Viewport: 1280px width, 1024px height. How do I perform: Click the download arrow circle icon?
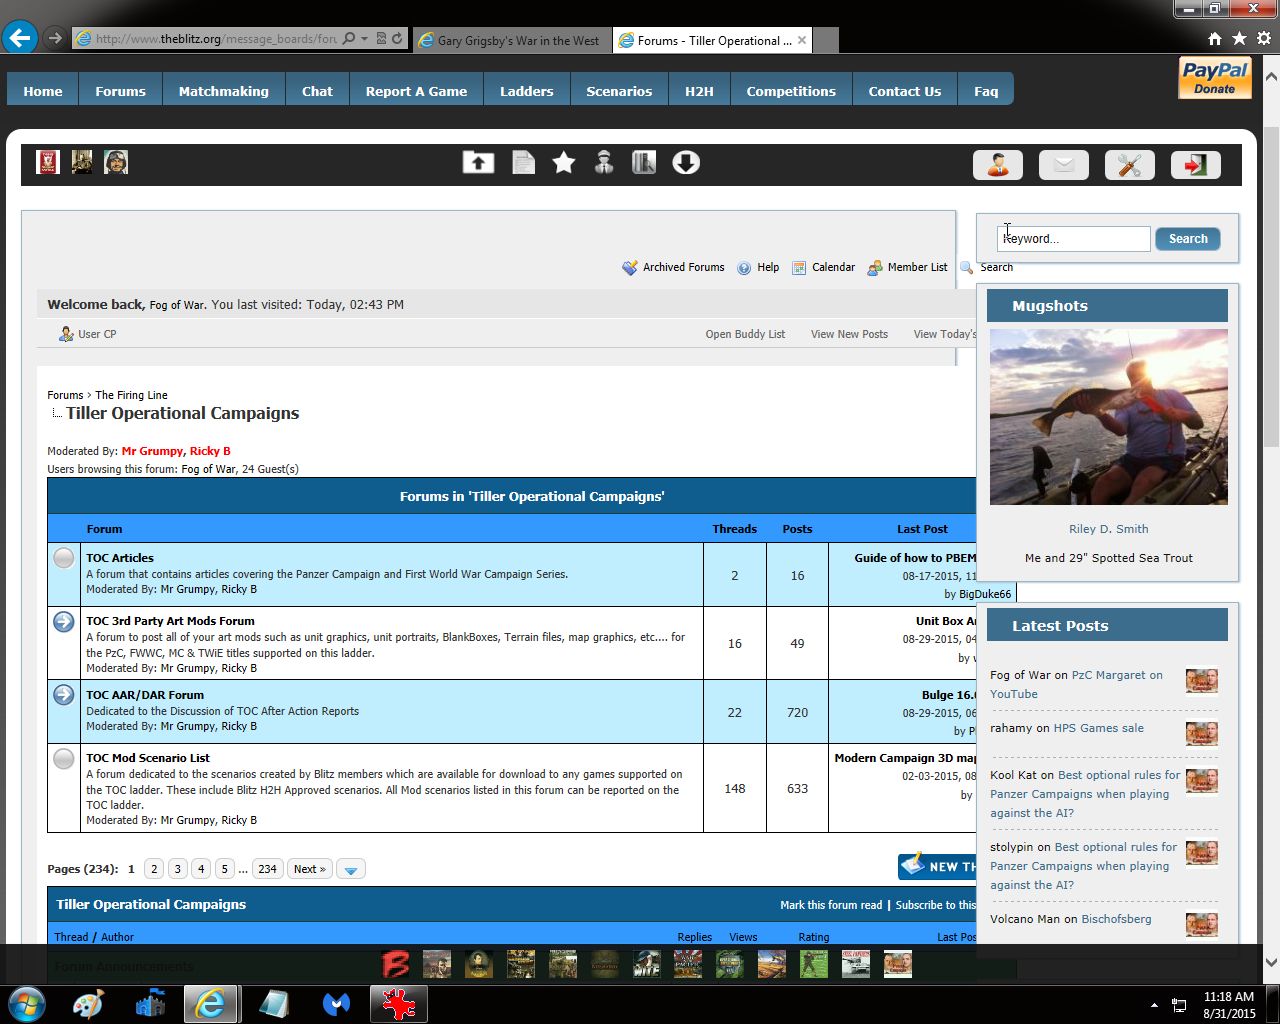(x=686, y=163)
